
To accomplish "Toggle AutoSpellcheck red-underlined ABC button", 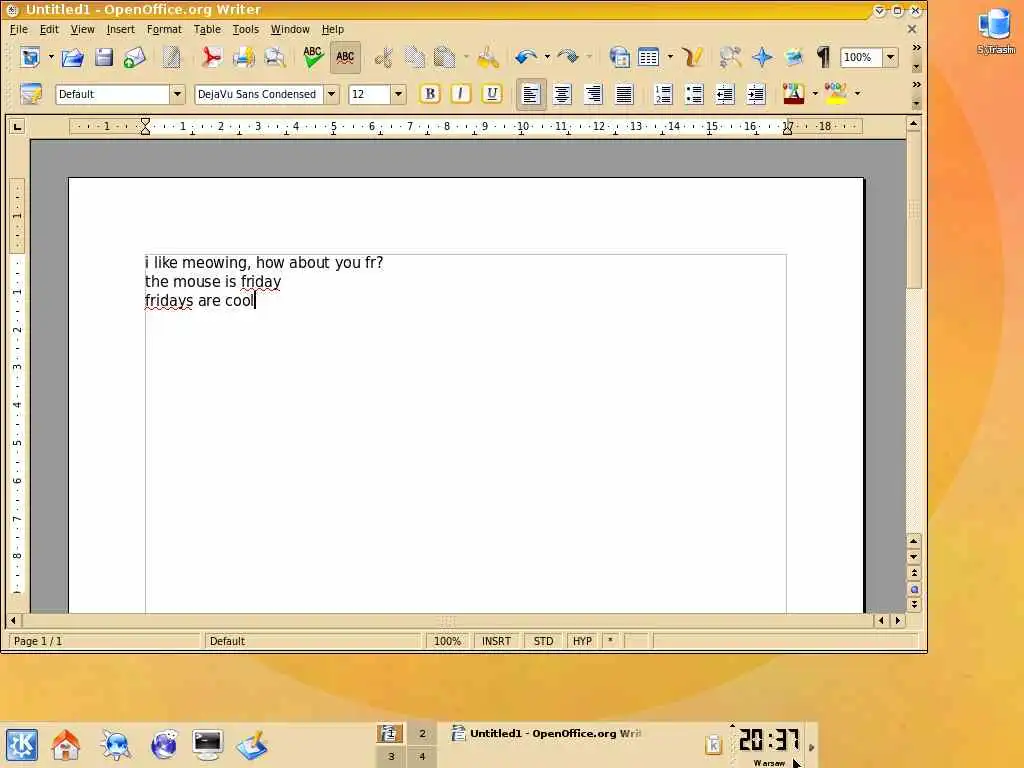I will click(345, 57).
